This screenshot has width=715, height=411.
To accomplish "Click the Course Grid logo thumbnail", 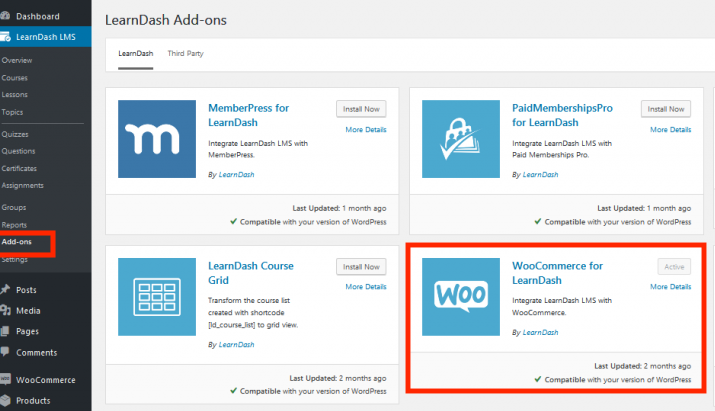I will 157,297.
